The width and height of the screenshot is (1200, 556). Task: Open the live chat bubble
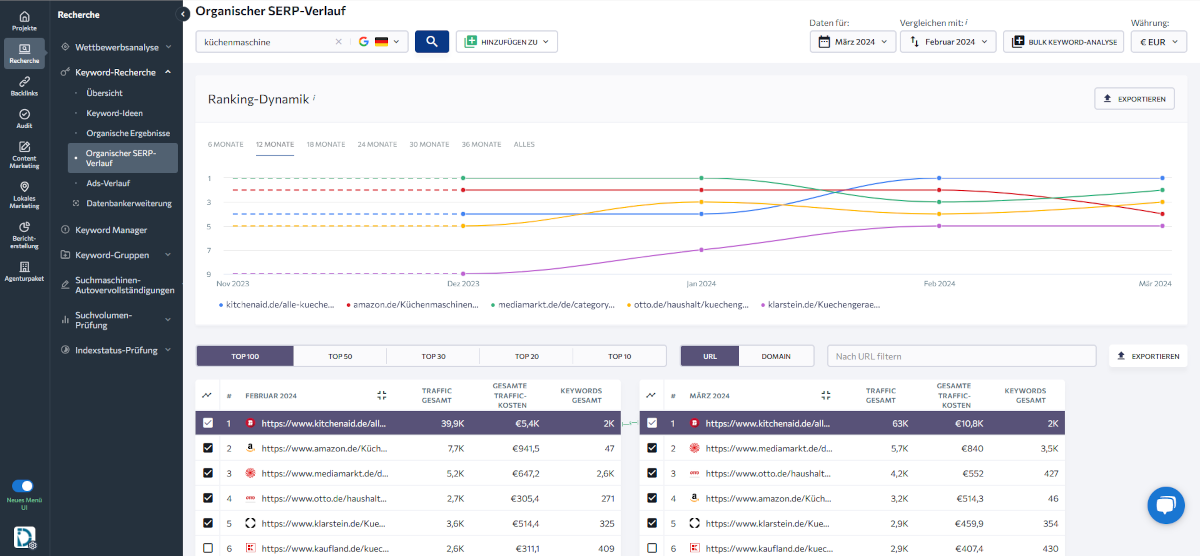tap(1164, 506)
